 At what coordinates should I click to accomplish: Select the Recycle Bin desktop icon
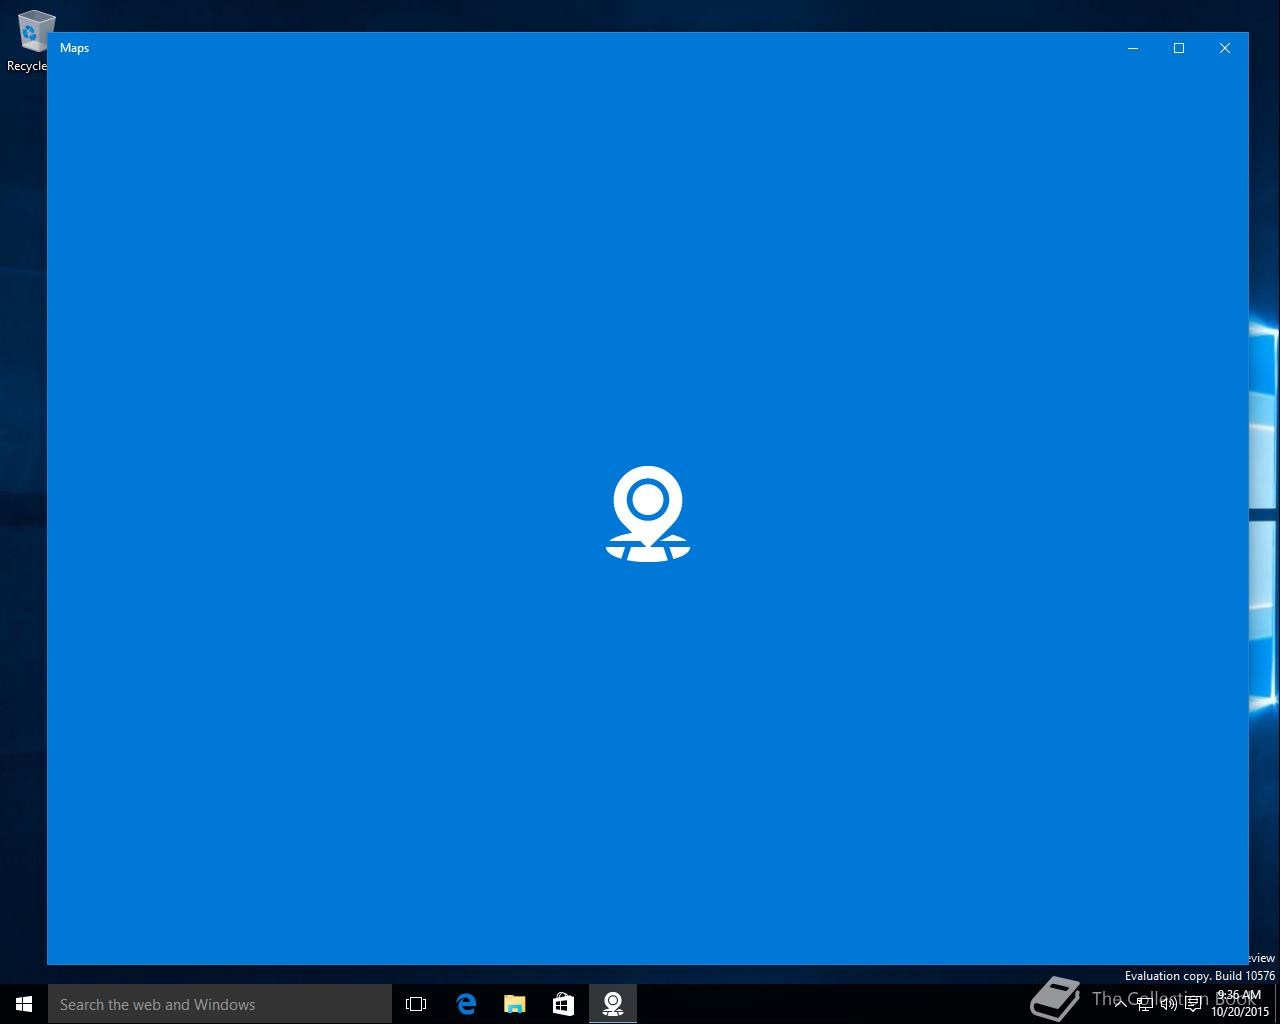tap(30, 42)
